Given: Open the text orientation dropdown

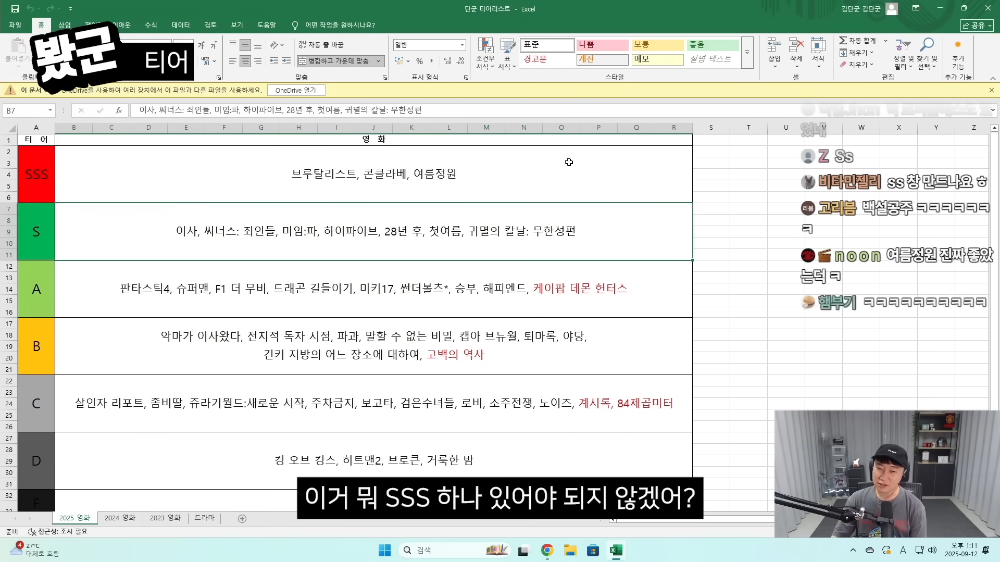Looking at the screenshot, I should [x=276, y=45].
